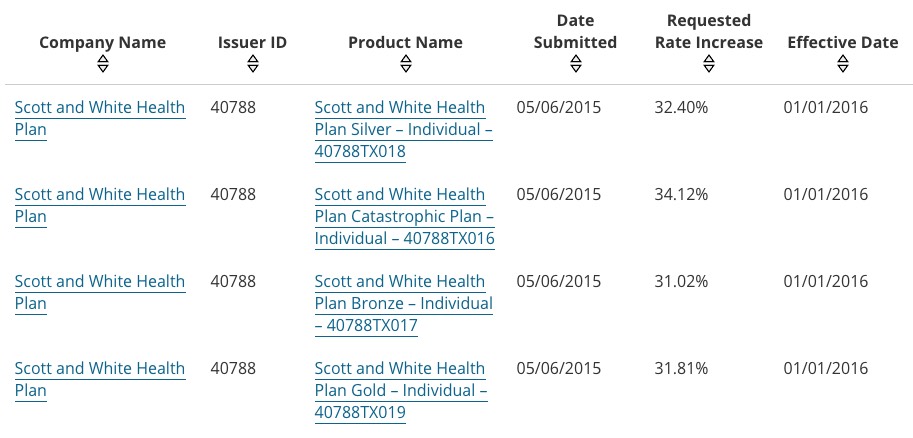Image resolution: width=913 pixels, height=438 pixels.
Task: Sort by Product Name using arrows icon
Action: (405, 64)
